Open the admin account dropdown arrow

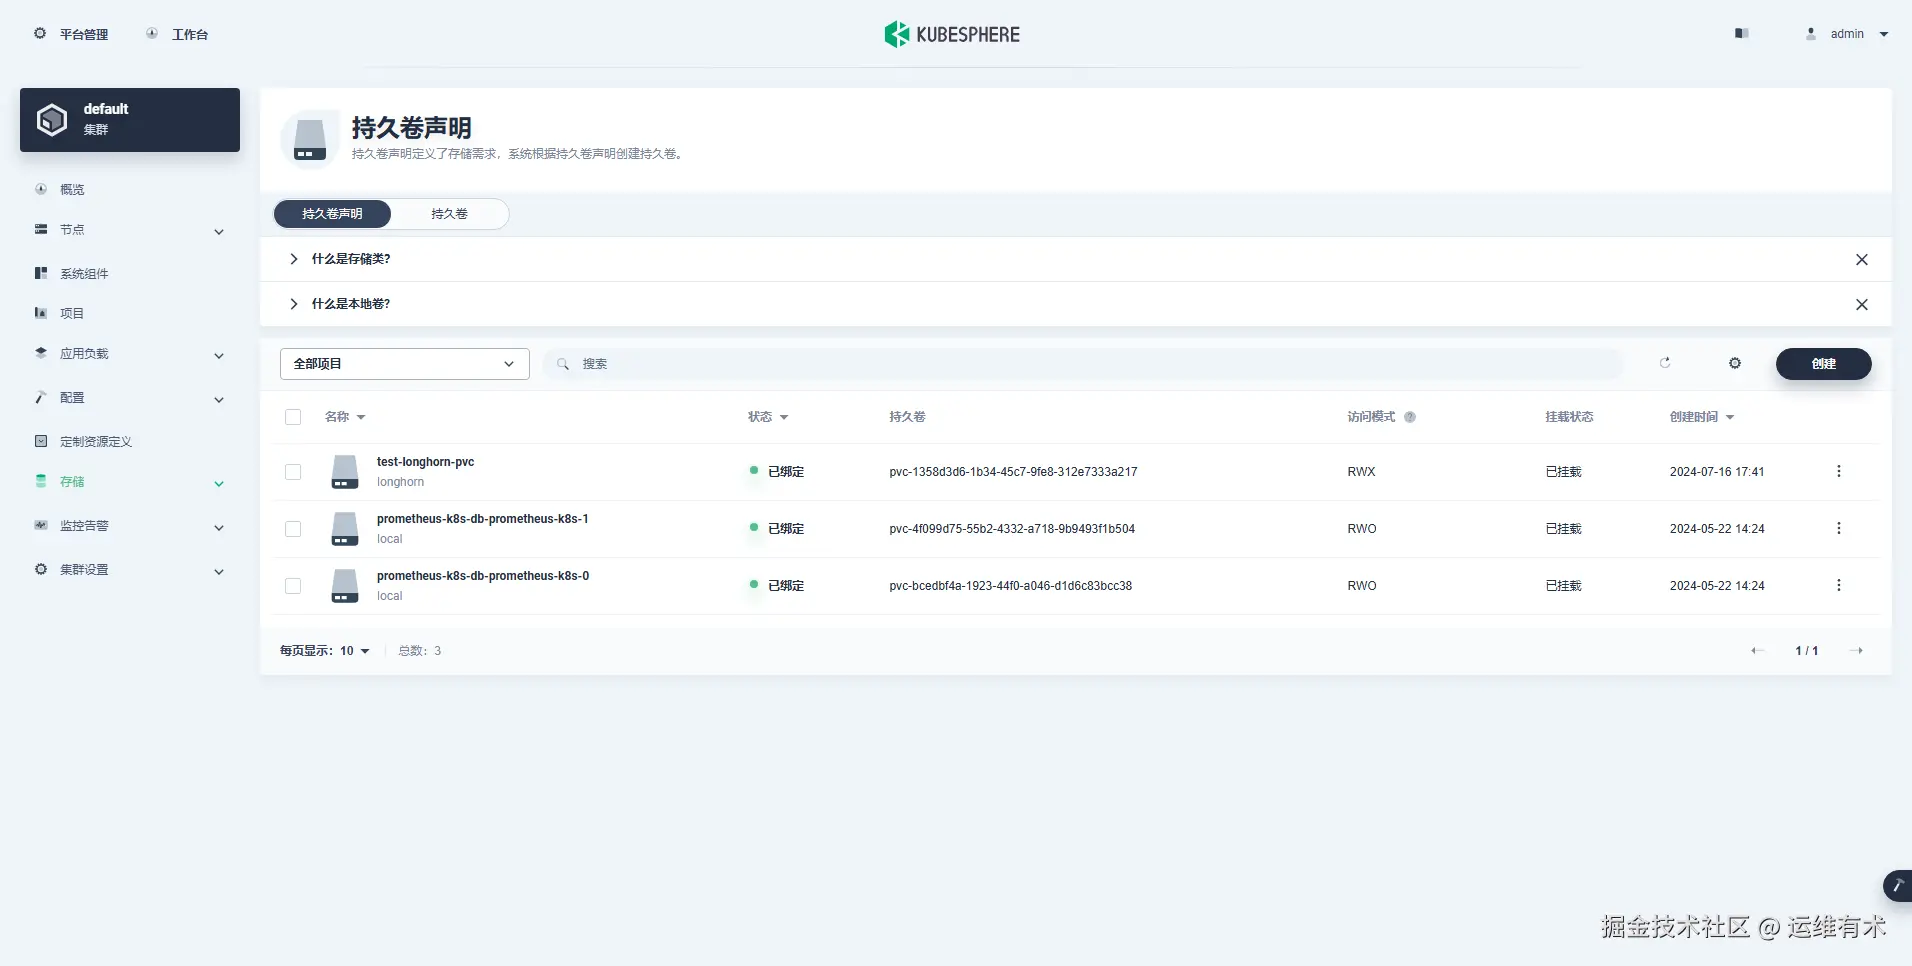pyautogui.click(x=1884, y=34)
